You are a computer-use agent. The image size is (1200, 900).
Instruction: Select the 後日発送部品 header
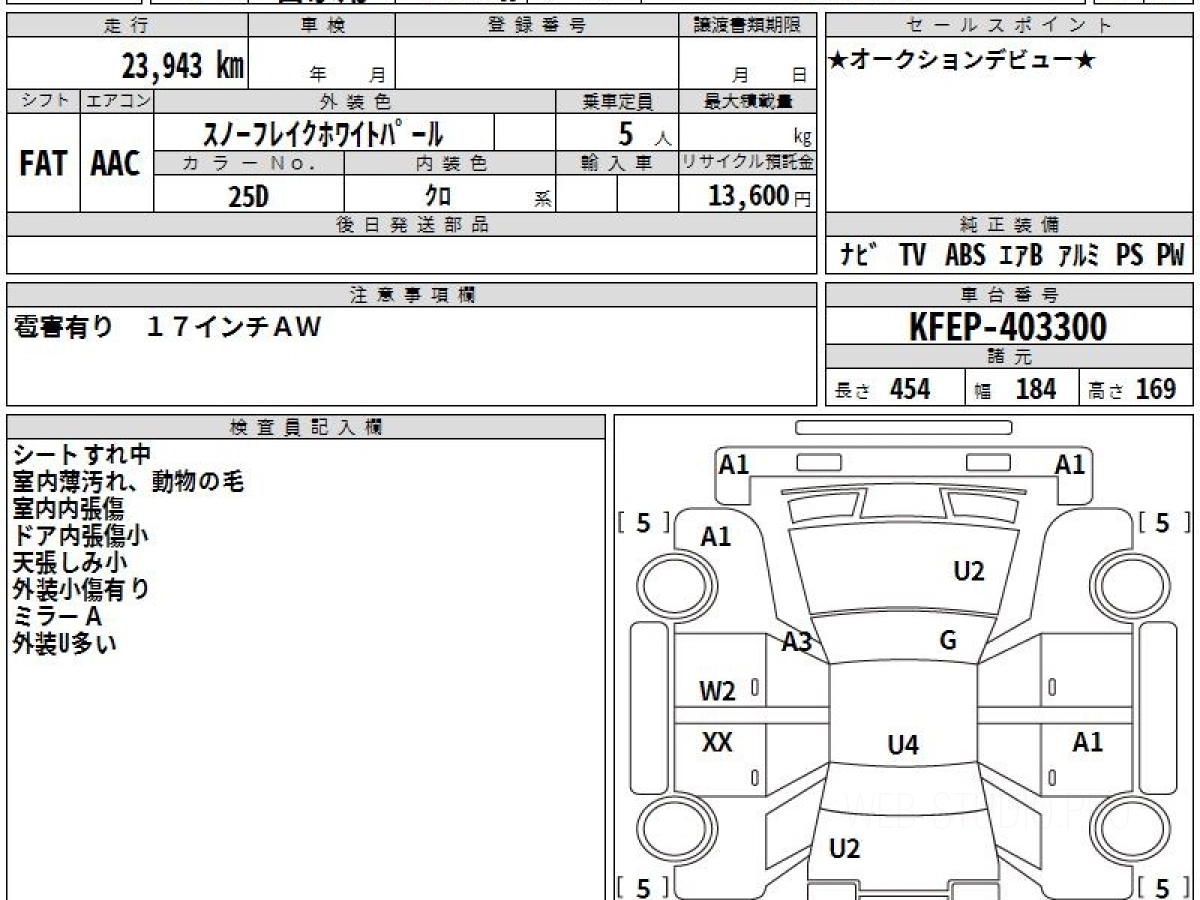(x=411, y=225)
